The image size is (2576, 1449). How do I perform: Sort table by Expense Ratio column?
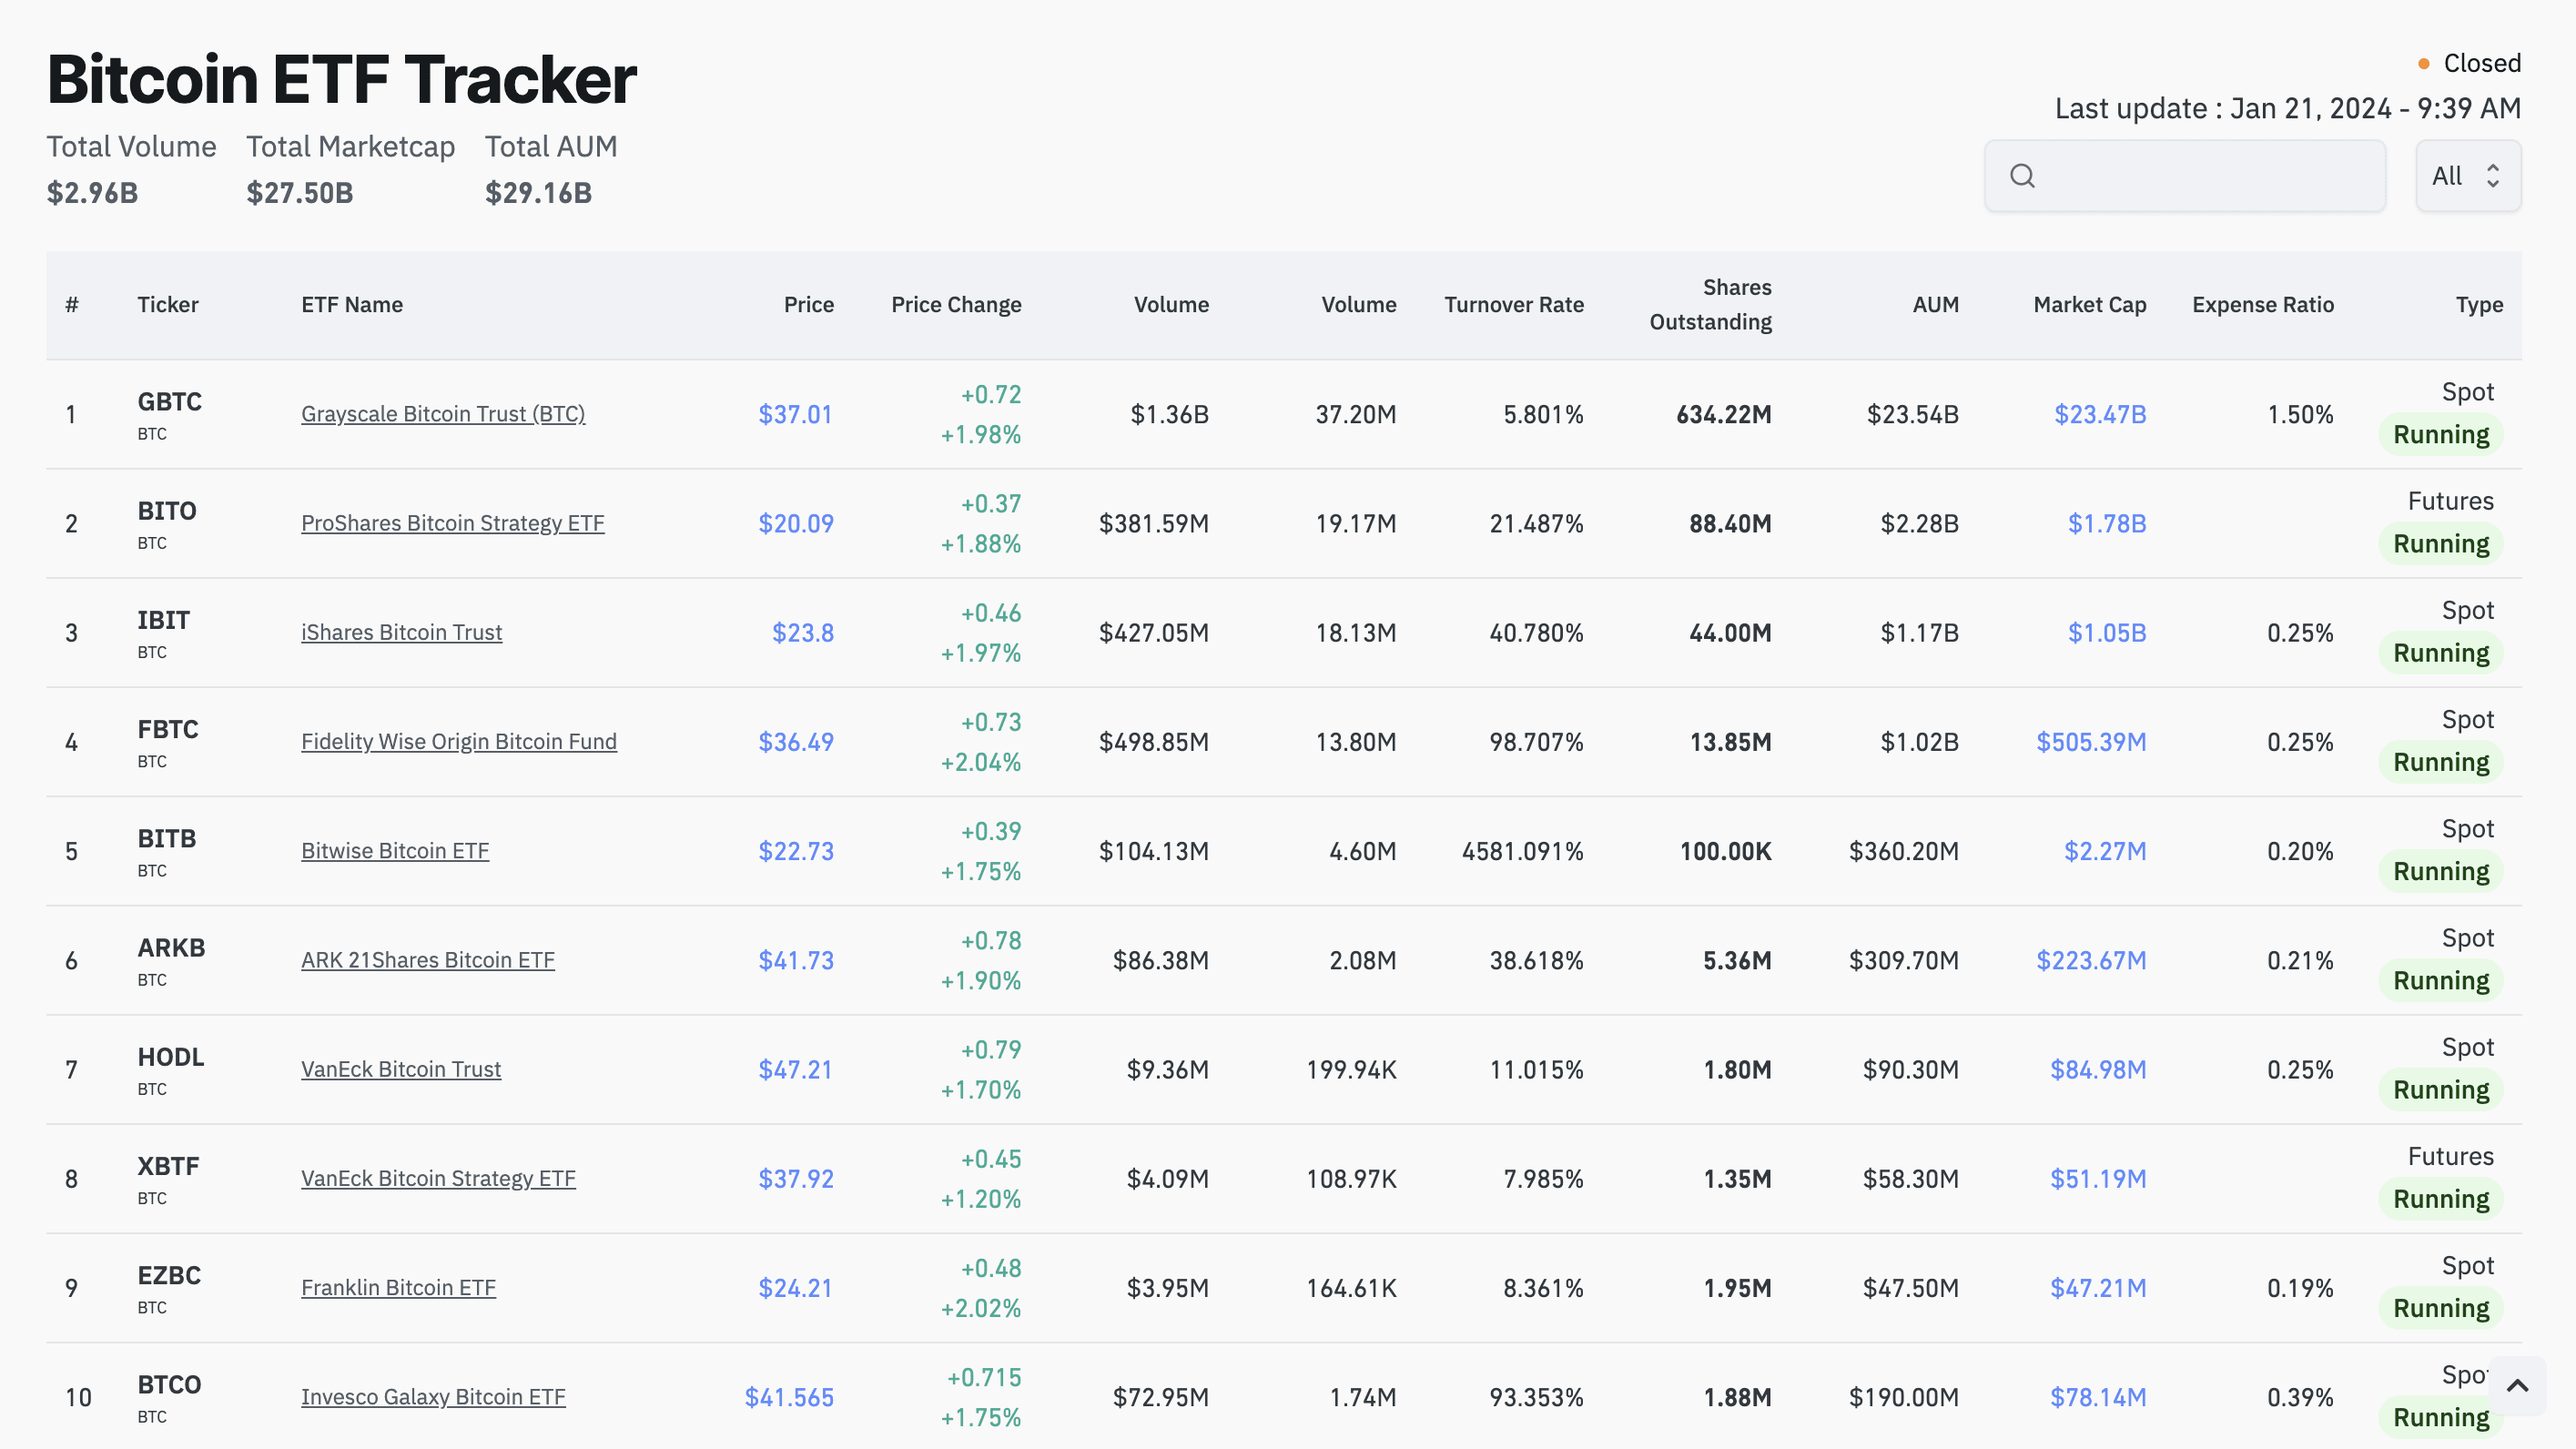click(x=2262, y=305)
